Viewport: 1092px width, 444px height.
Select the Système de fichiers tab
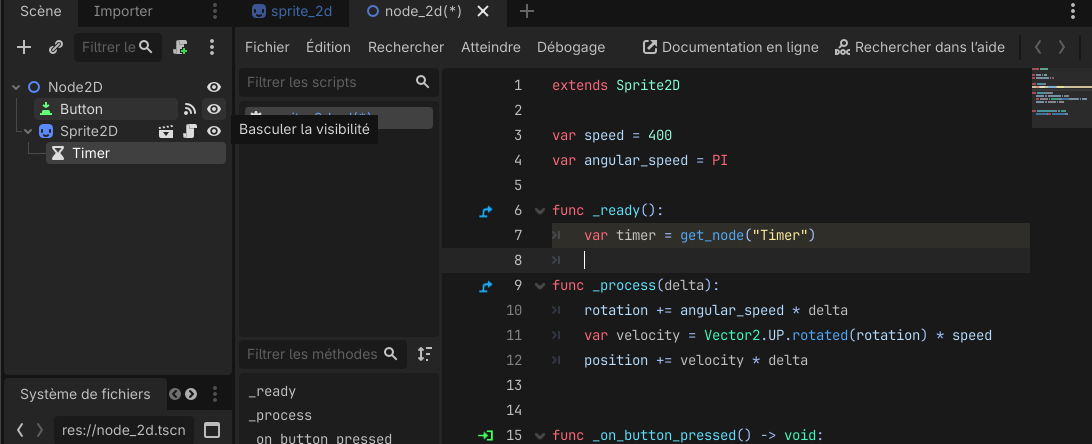pyautogui.click(x=85, y=394)
